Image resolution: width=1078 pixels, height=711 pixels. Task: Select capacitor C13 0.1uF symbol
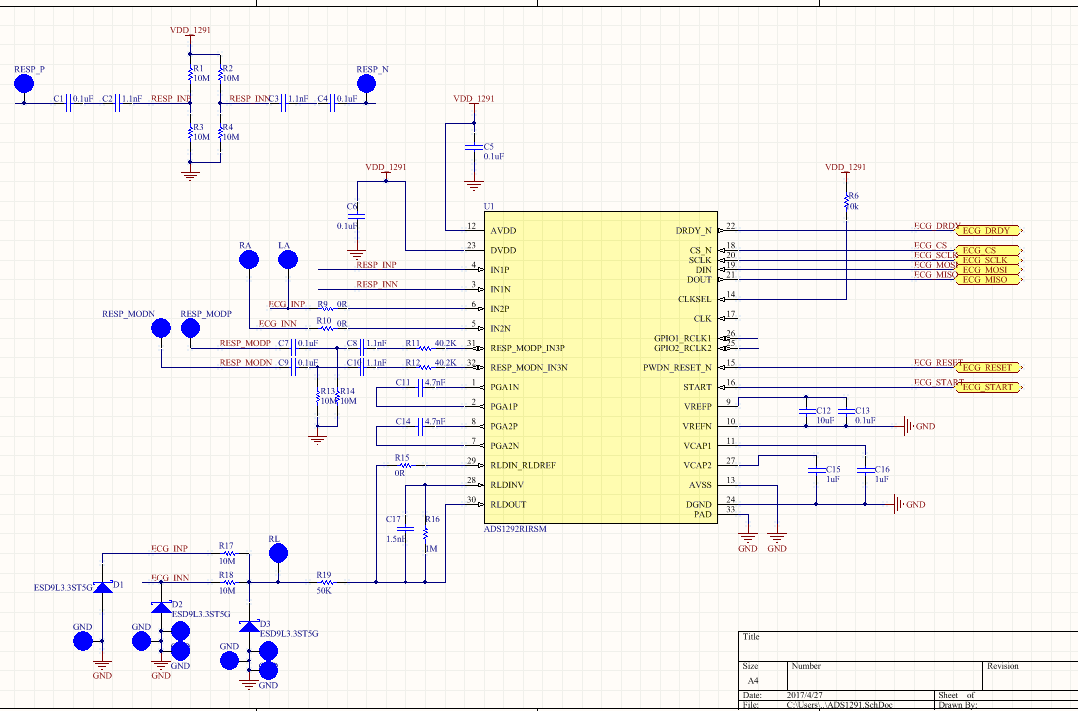[x=846, y=411]
